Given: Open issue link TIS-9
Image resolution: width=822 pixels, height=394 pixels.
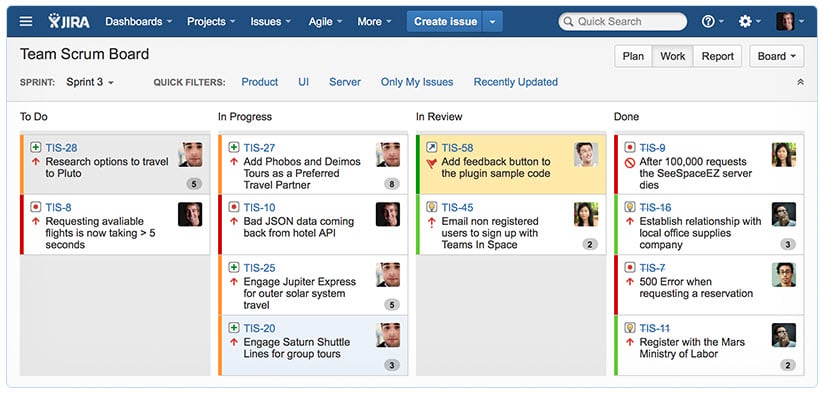Looking at the screenshot, I should 652,148.
